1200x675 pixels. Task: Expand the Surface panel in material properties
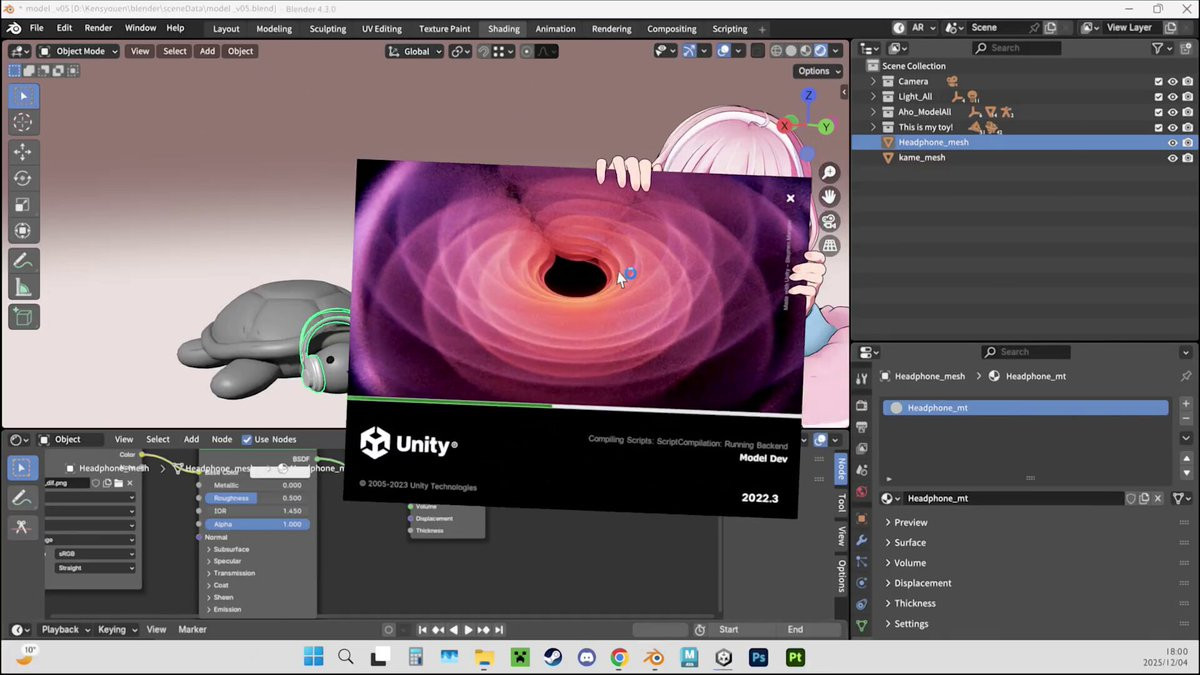point(909,543)
